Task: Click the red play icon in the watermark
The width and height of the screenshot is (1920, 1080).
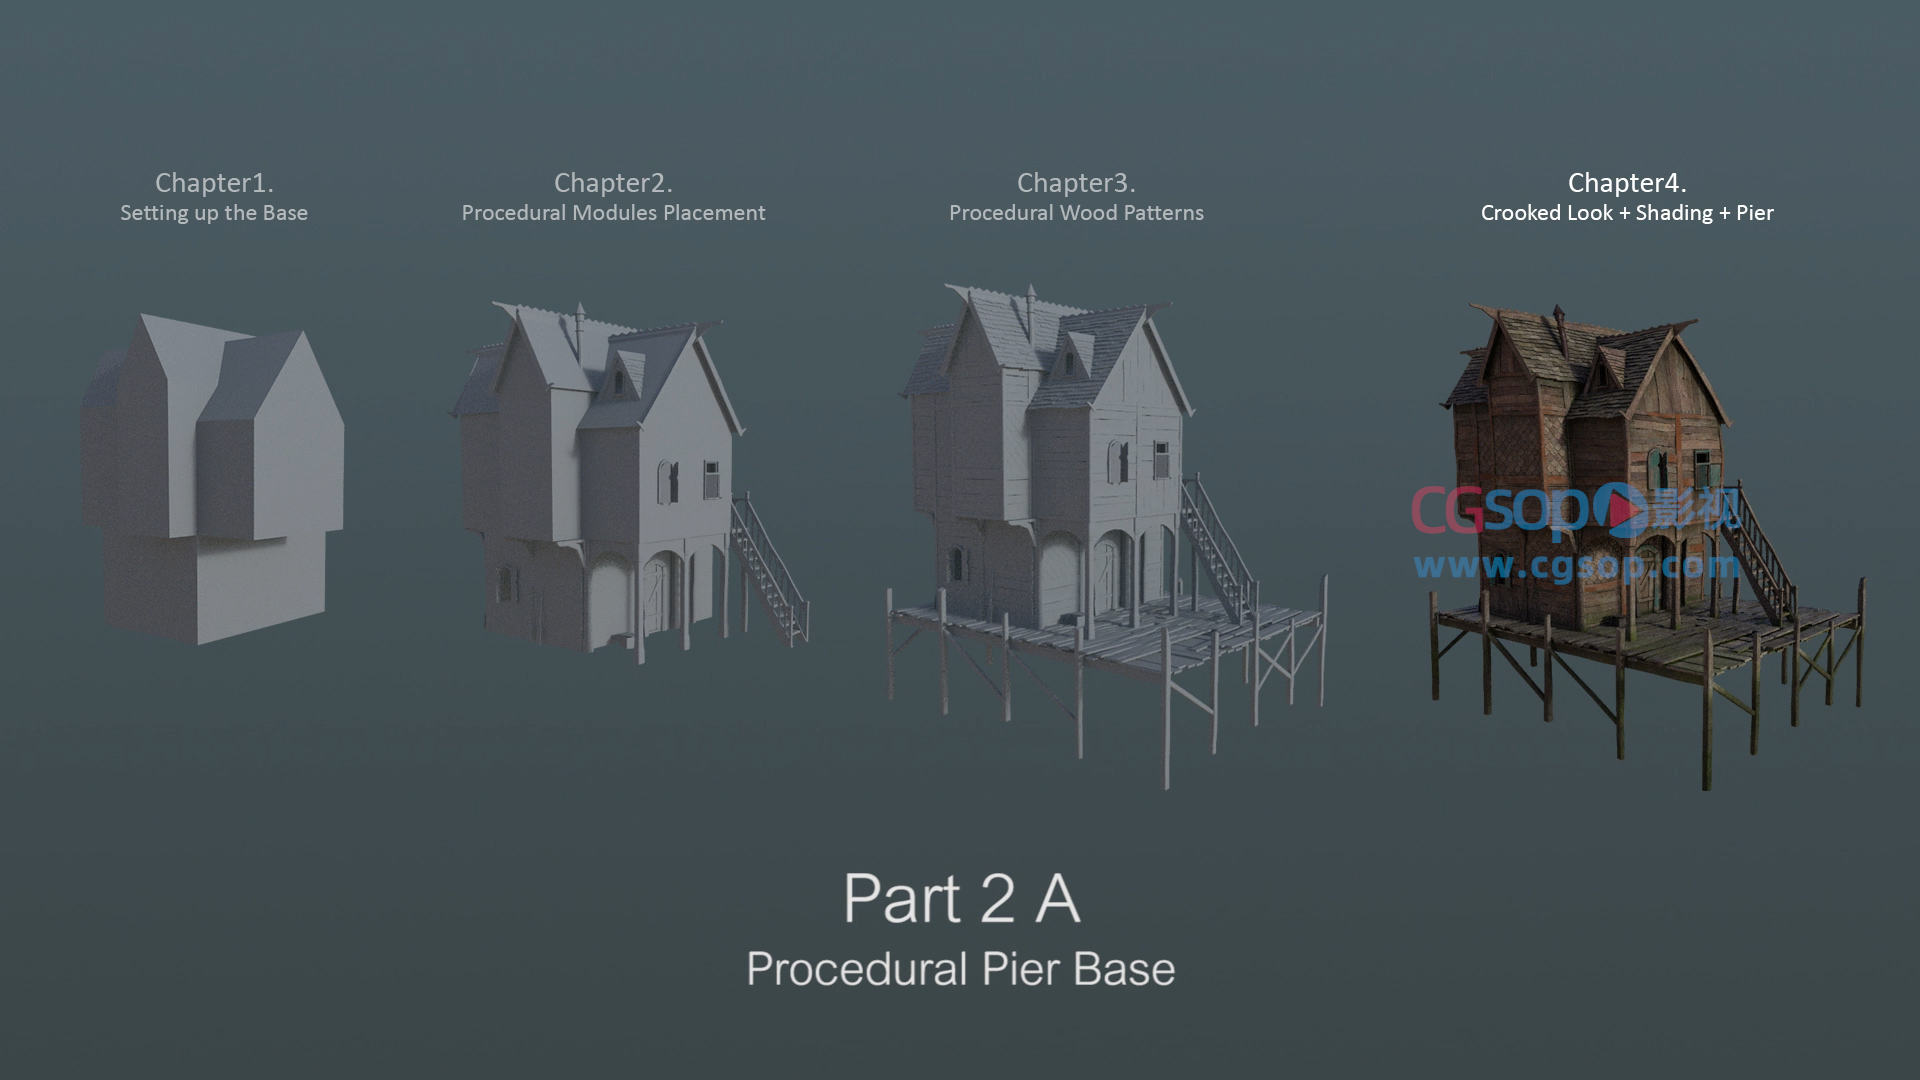Action: (1619, 510)
